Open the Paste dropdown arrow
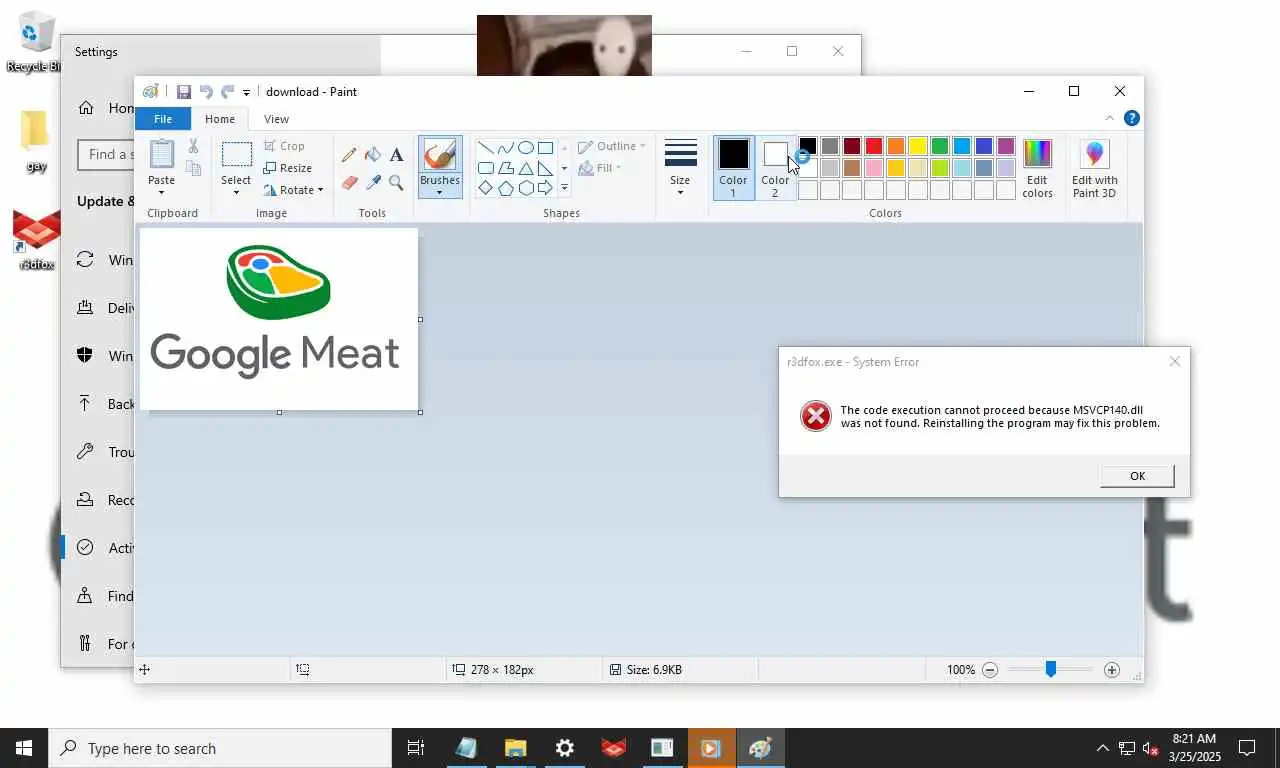 point(161,192)
